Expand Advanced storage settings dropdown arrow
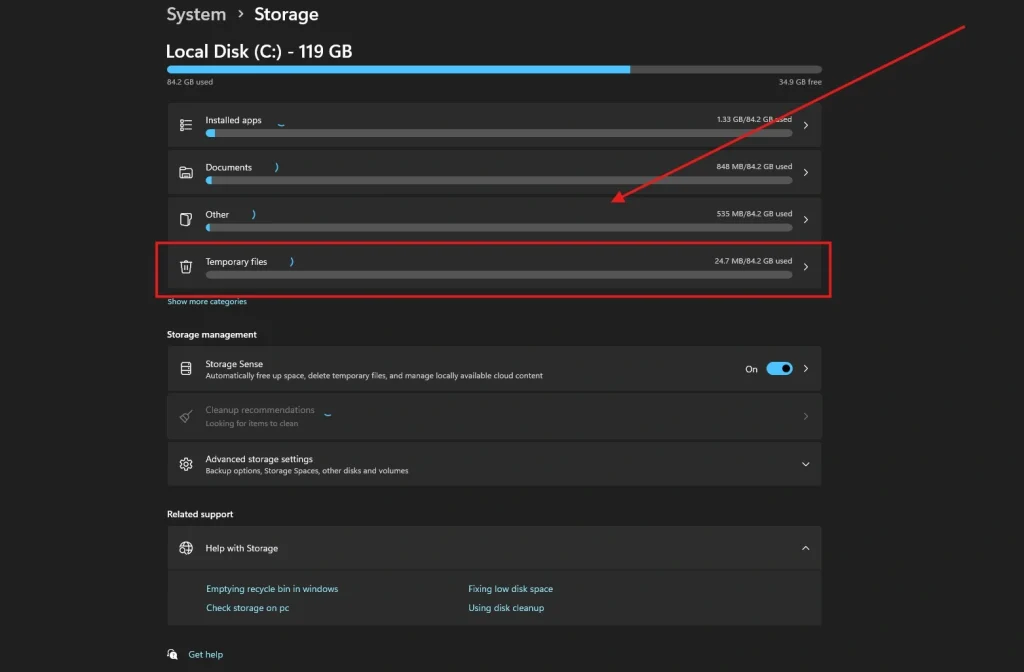The width and height of the screenshot is (1024, 672). 806,464
